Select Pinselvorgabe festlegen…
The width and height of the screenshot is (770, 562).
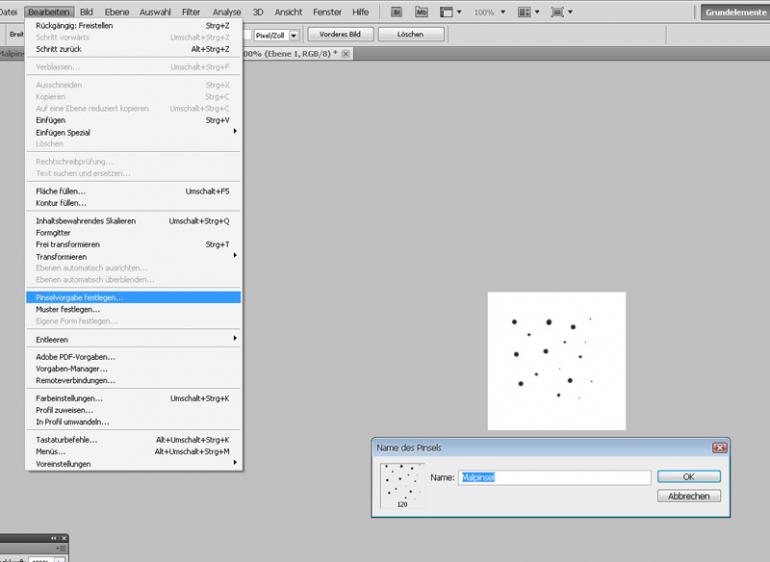(133, 298)
